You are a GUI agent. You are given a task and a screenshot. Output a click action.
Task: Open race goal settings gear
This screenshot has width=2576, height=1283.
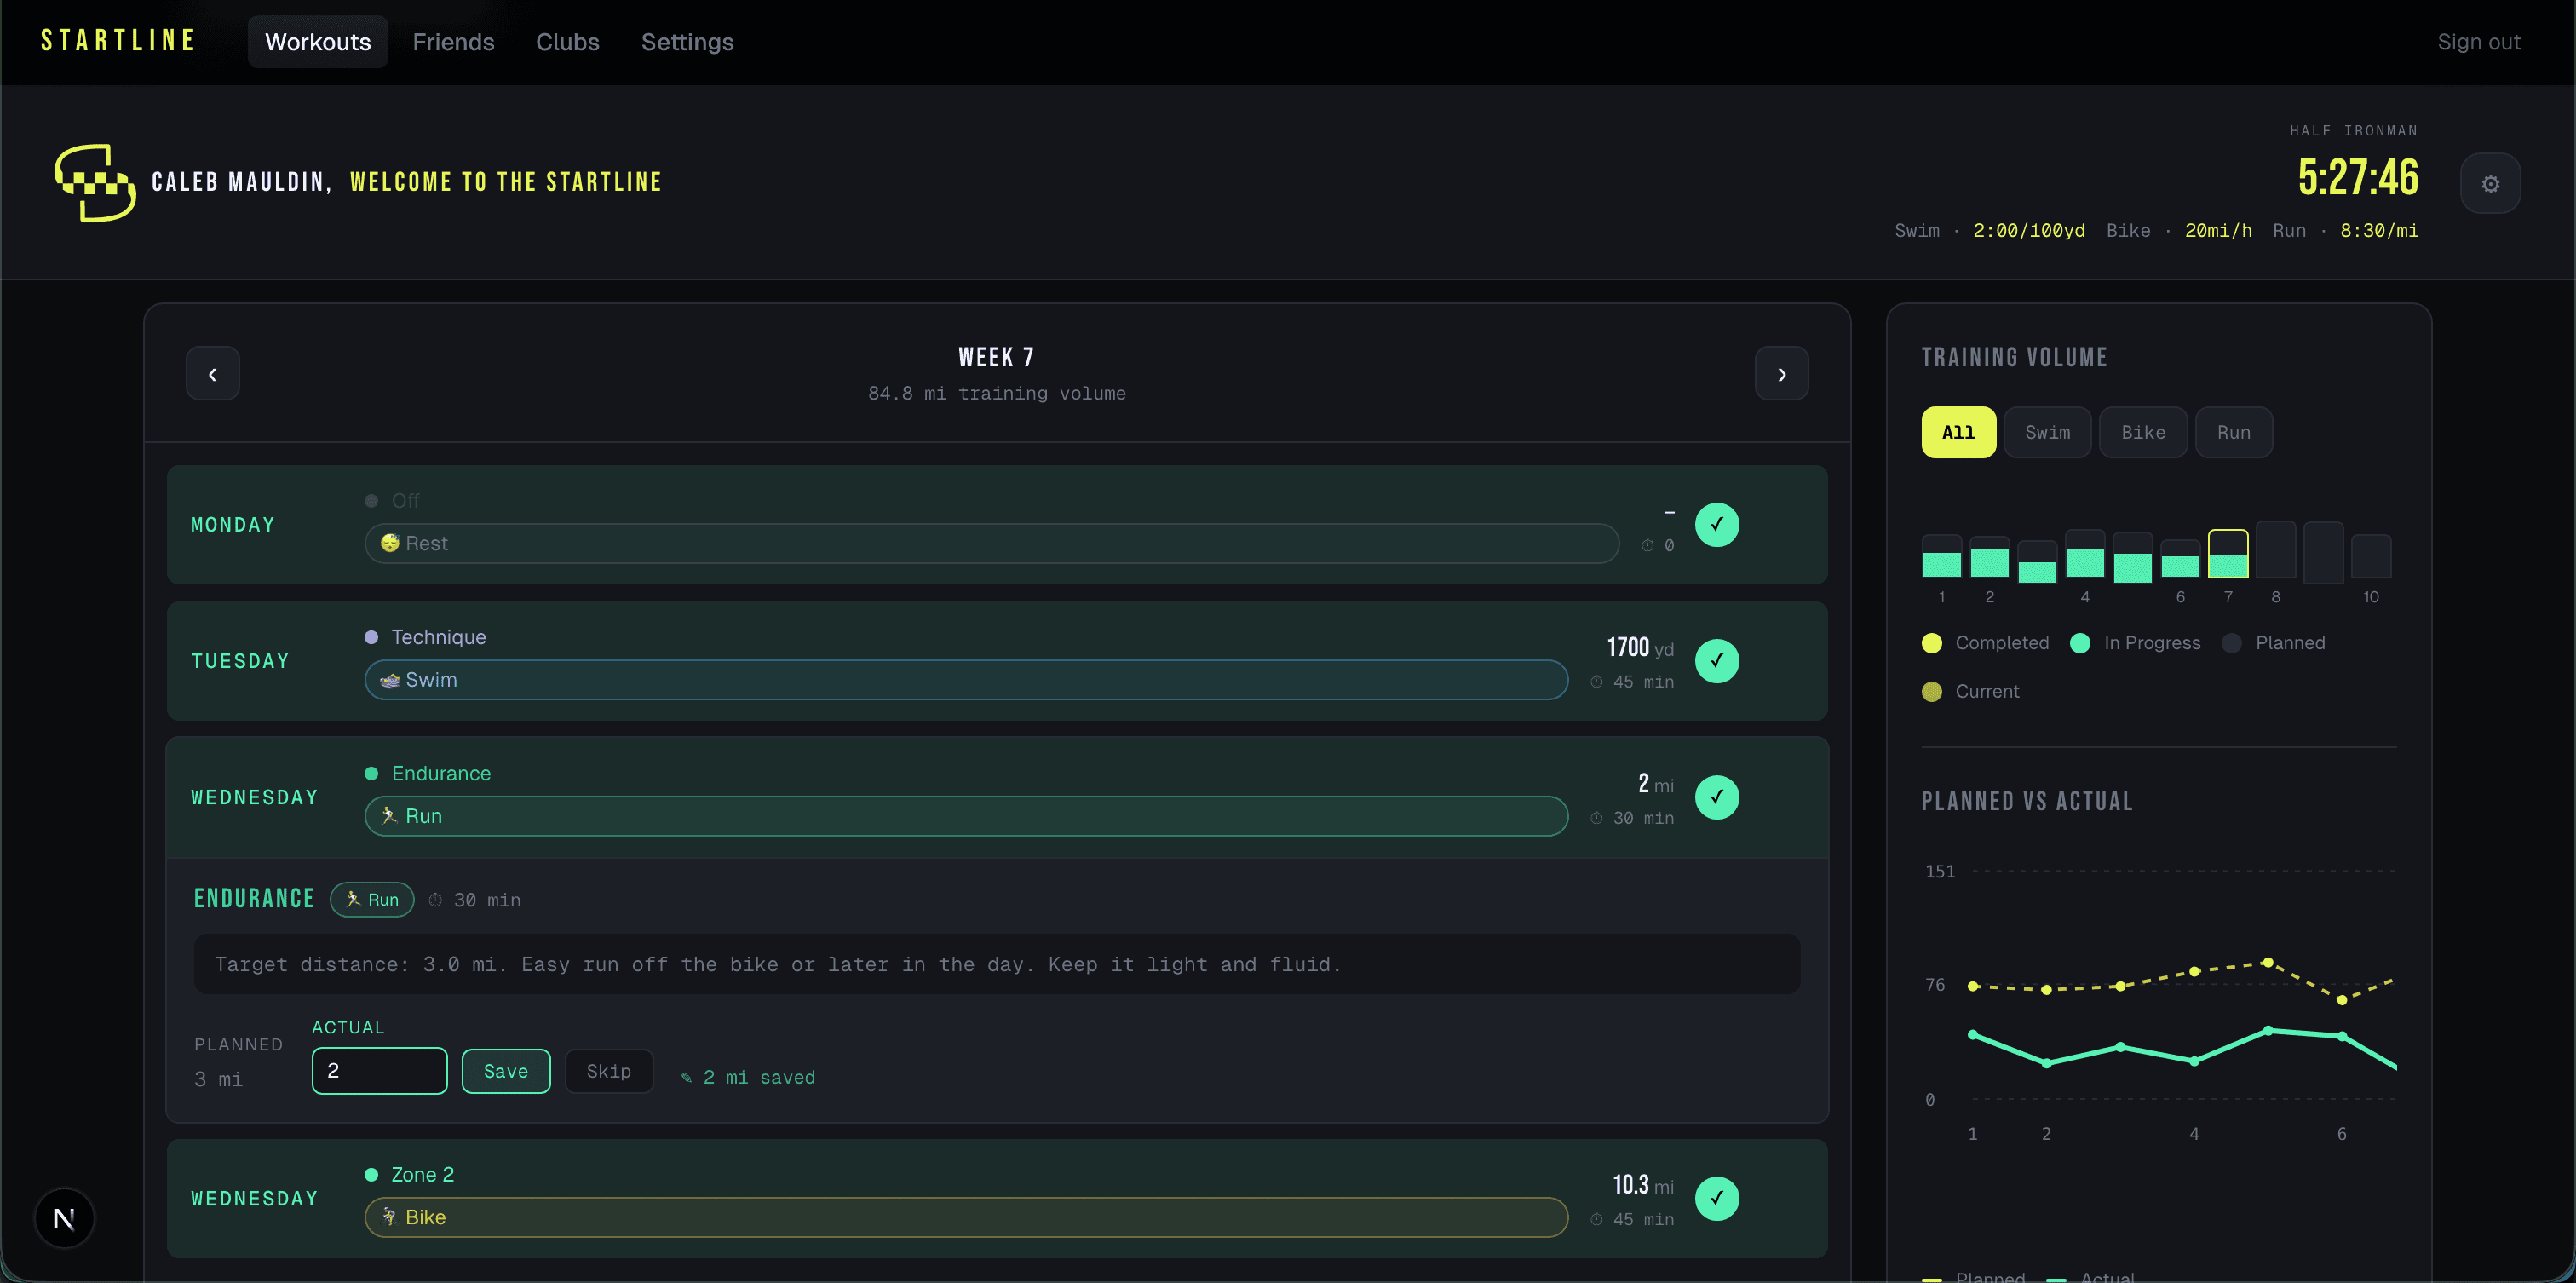tap(2491, 184)
